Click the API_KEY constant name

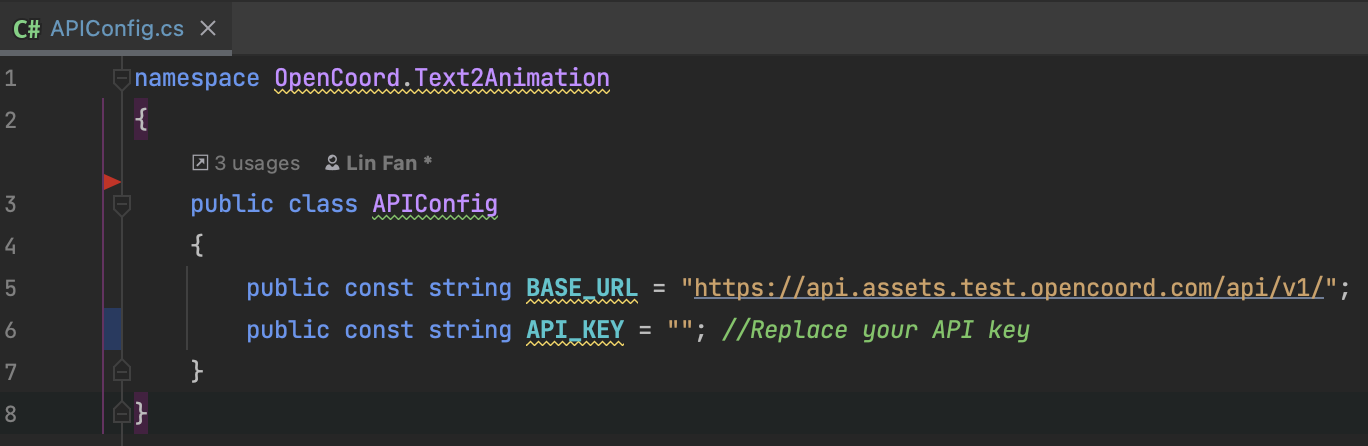pyautogui.click(x=575, y=330)
